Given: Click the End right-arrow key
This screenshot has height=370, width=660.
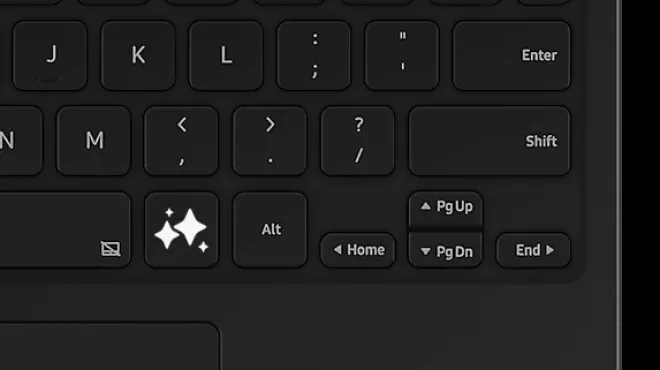Looking at the screenshot, I should pyautogui.click(x=533, y=250).
